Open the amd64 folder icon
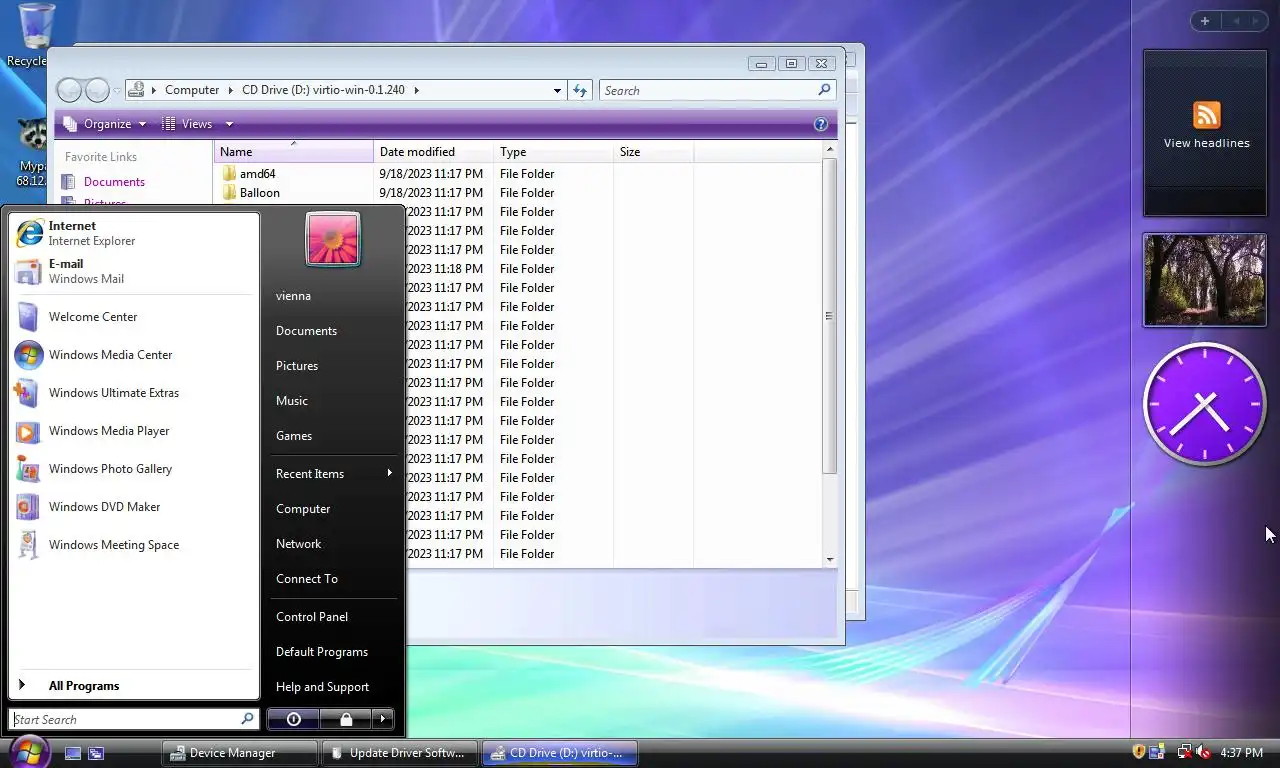Viewport: 1280px width, 768px height. click(x=229, y=174)
